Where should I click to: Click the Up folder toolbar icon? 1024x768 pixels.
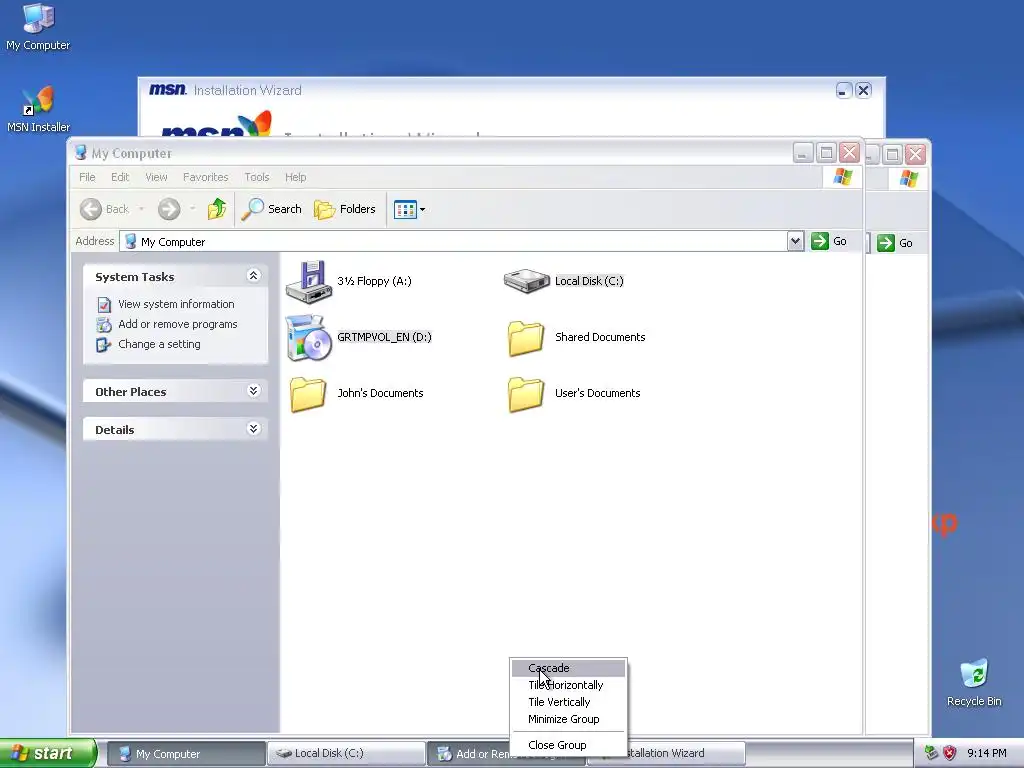(x=217, y=209)
